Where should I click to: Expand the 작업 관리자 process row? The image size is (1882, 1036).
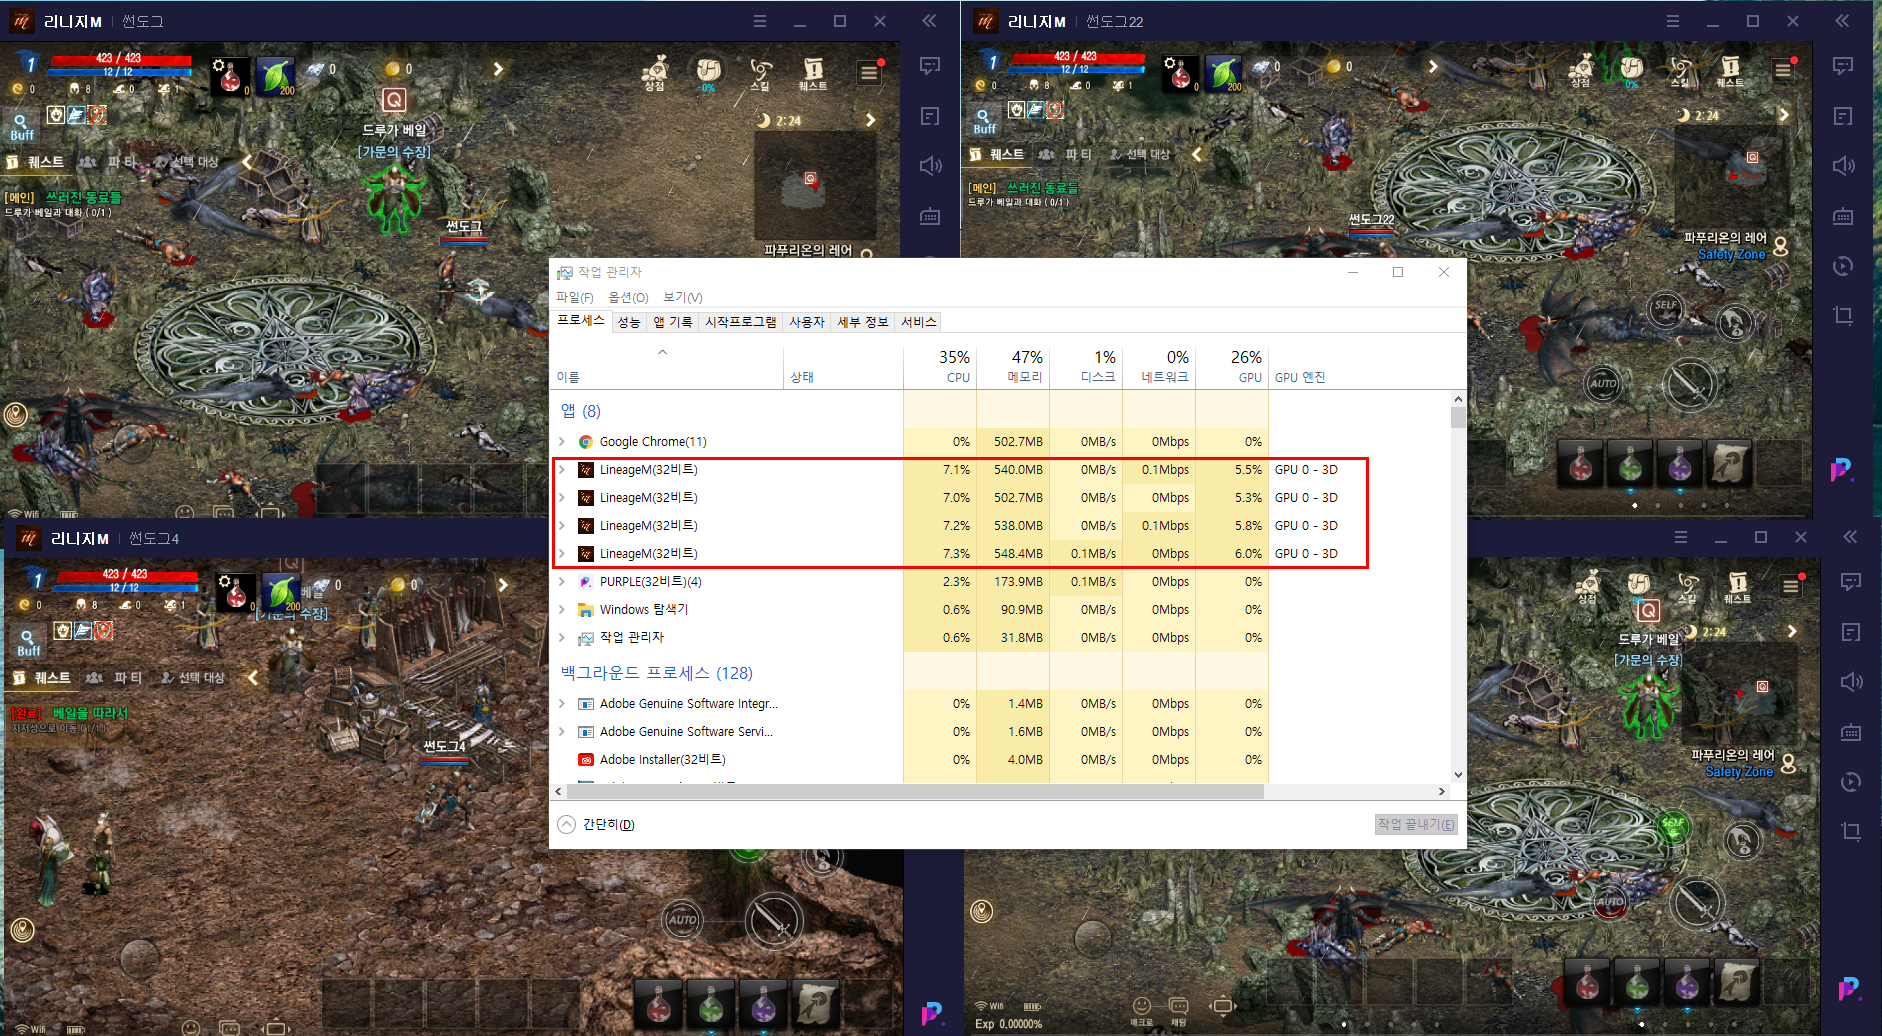point(562,637)
